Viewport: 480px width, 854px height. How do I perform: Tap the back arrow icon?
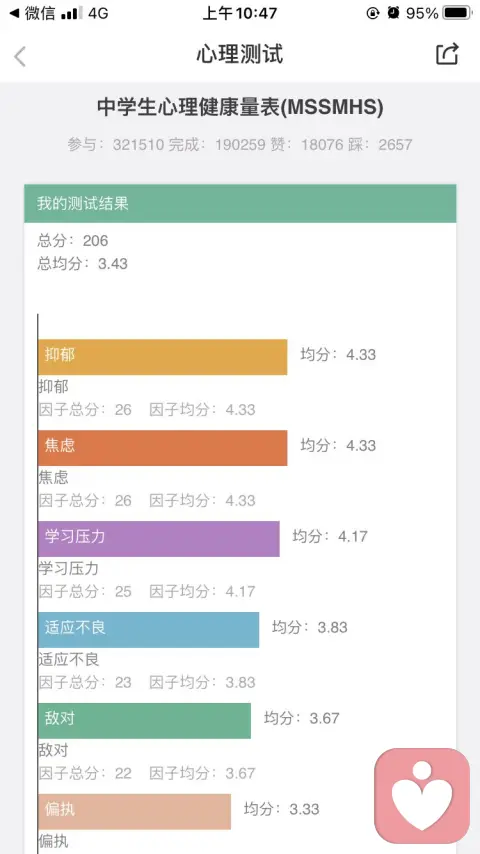(20, 56)
